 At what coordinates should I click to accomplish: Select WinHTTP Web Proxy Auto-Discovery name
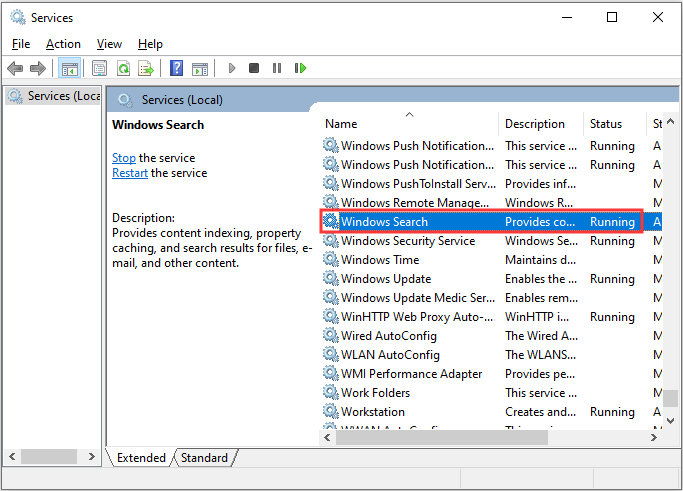[416, 317]
